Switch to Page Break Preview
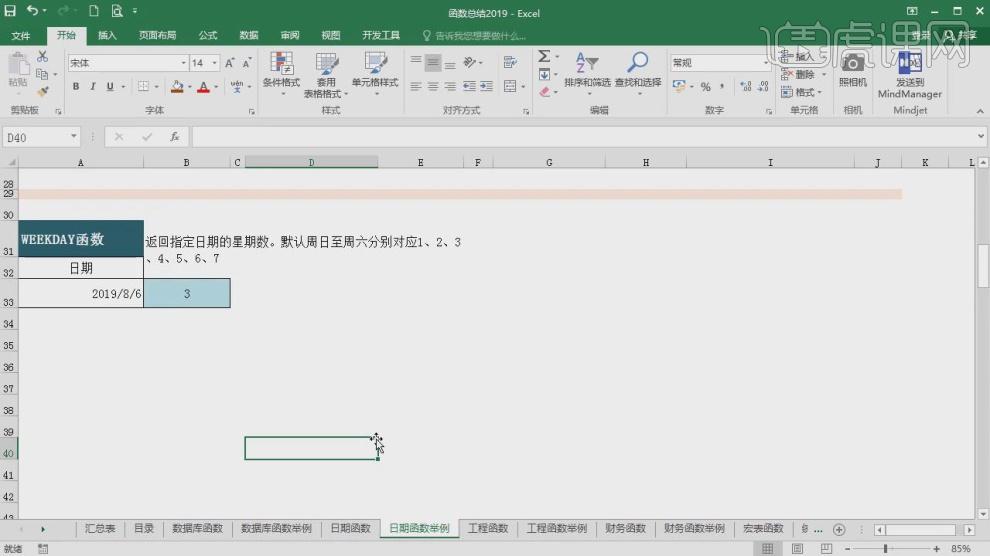The height and width of the screenshot is (556, 990). tap(826, 548)
